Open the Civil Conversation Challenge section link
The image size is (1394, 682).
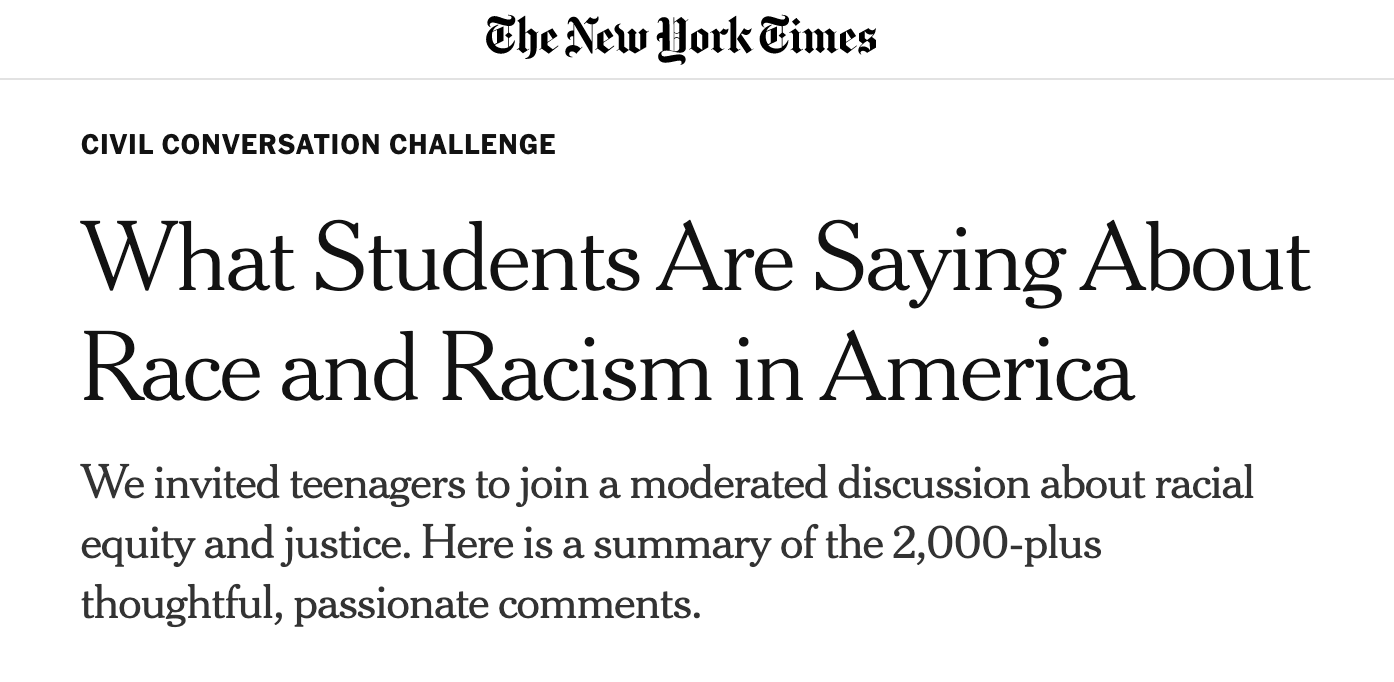coord(318,145)
